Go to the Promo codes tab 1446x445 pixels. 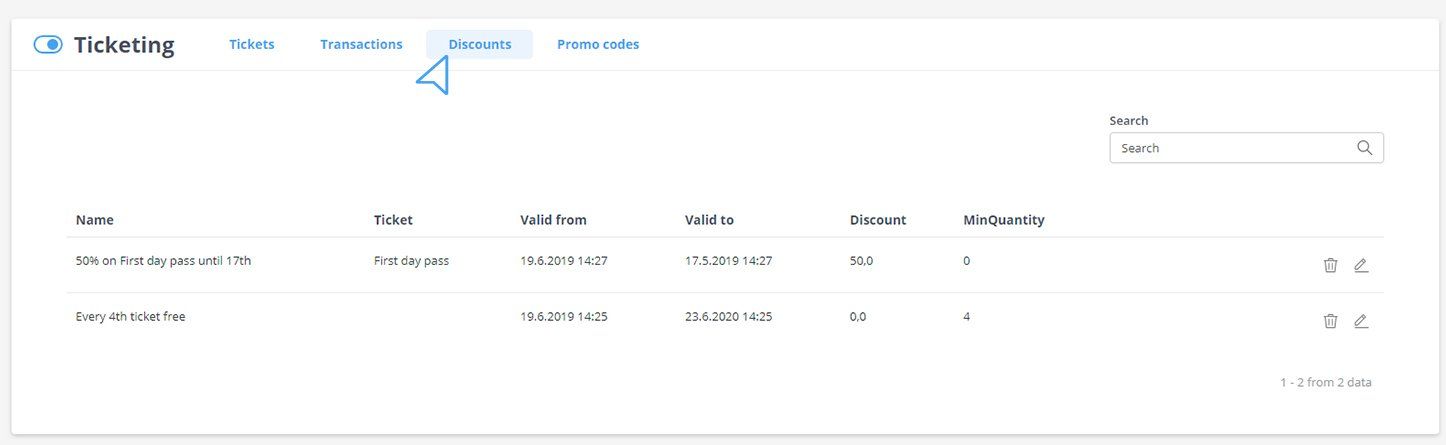click(x=598, y=44)
